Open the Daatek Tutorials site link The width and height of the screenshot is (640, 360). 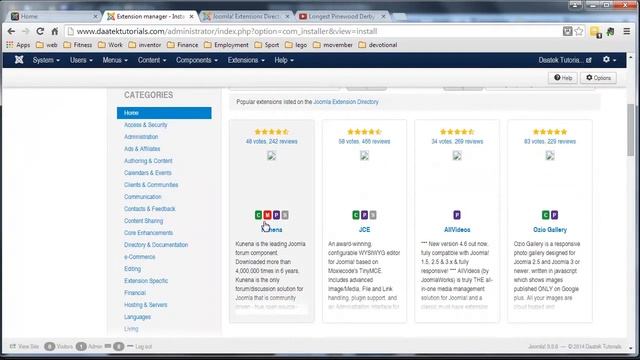coord(564,60)
